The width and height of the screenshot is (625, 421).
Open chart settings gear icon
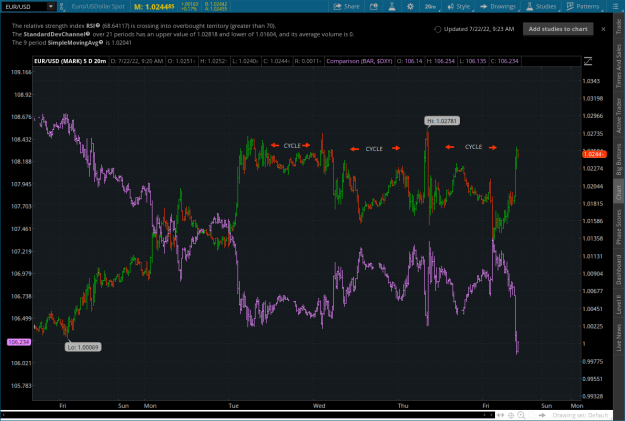click(410, 6)
